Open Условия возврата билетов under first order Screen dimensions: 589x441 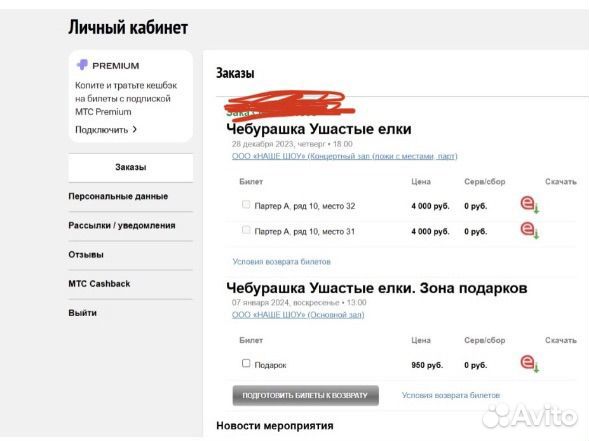[281, 261]
